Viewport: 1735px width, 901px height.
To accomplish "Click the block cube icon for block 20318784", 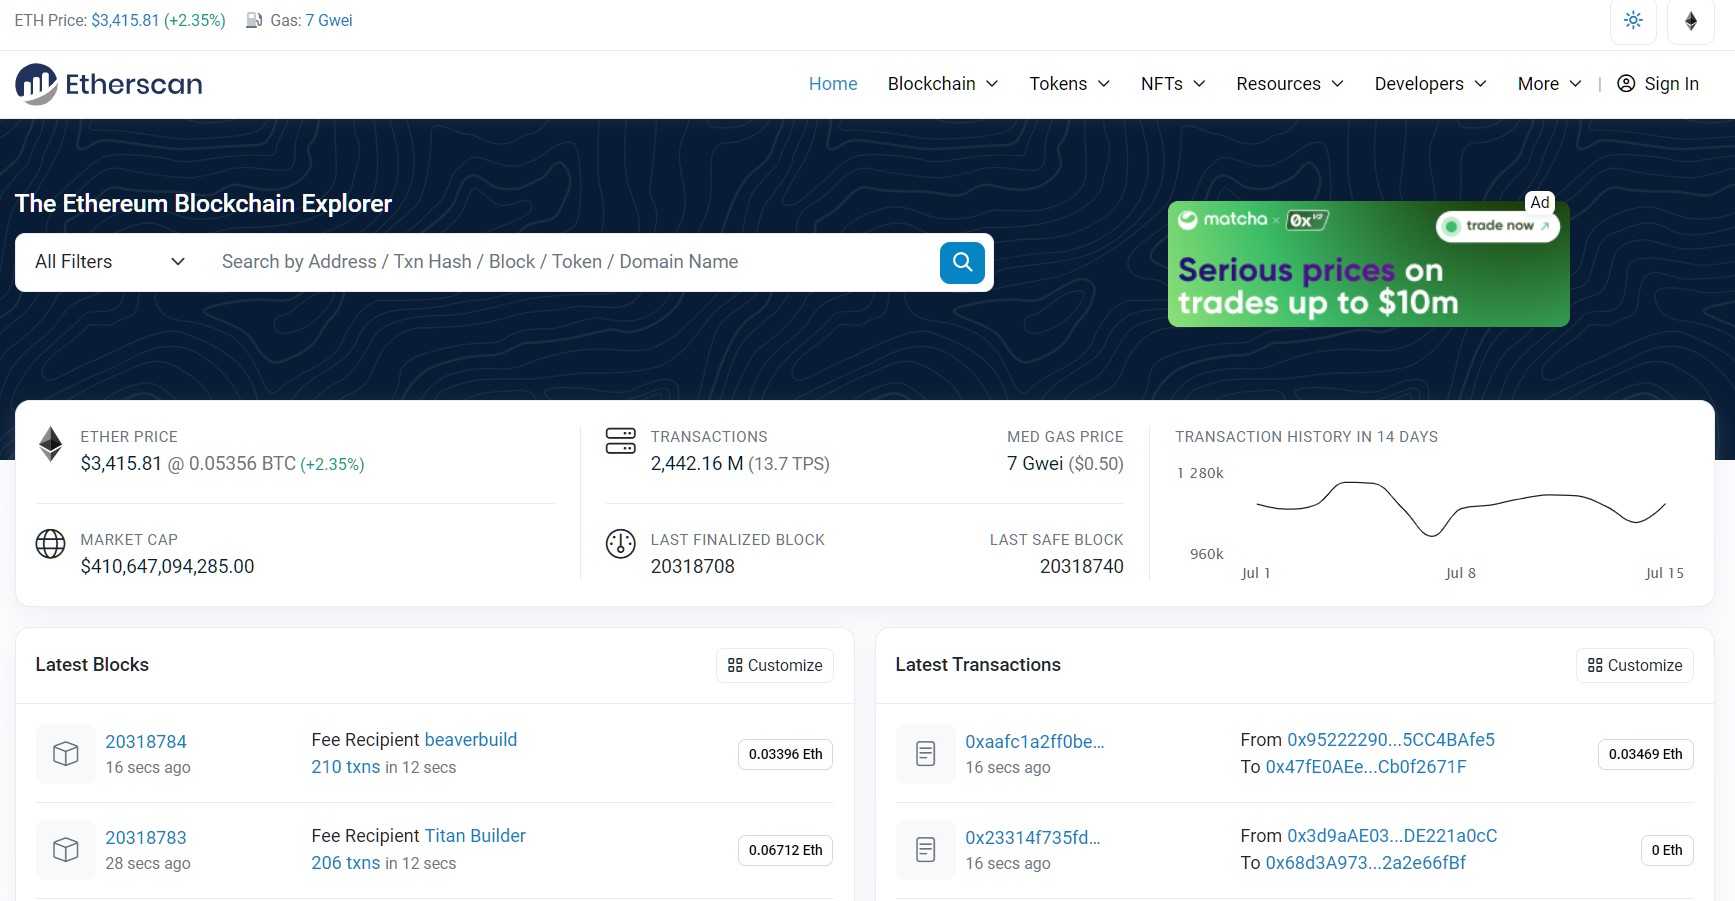I will pos(65,753).
